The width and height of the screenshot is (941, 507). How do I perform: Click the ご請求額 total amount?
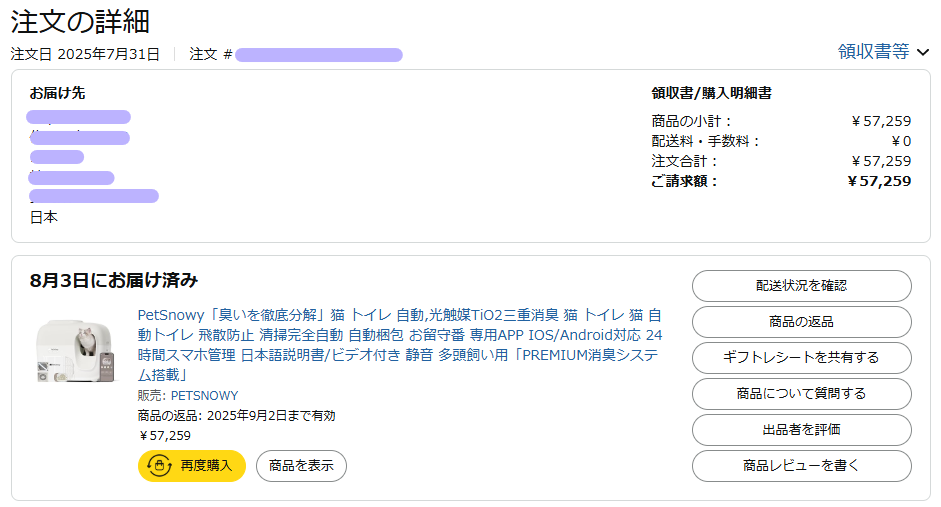[x=879, y=181]
